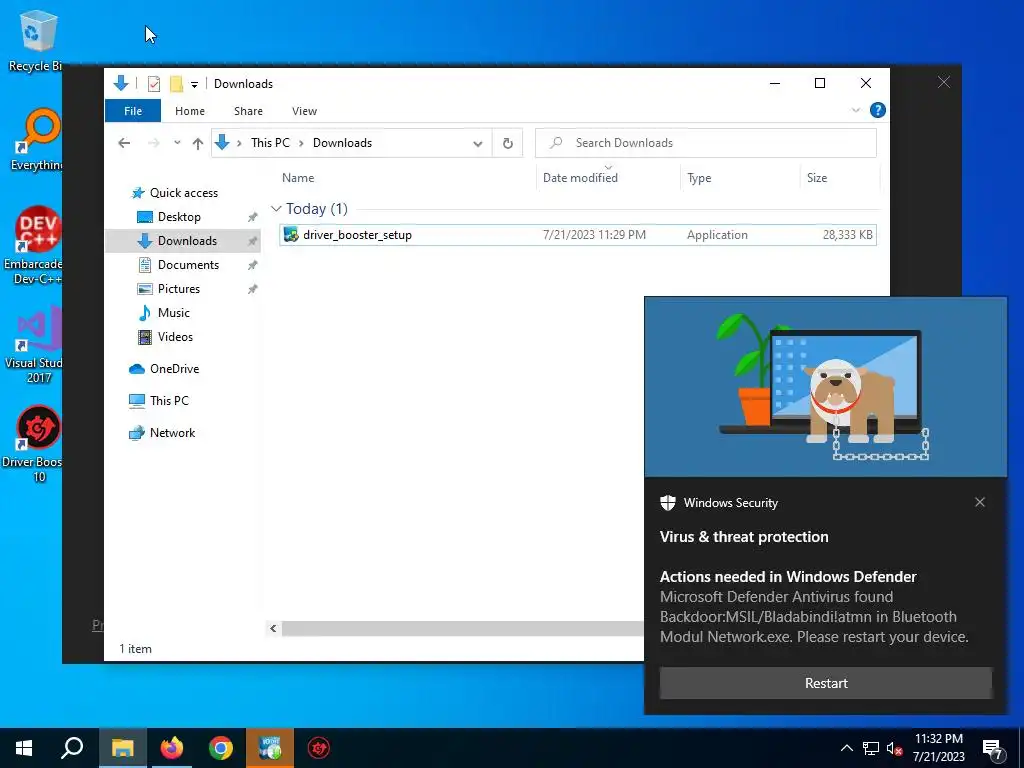Select This PC in navigation pane
The width and height of the screenshot is (1024, 768).
point(168,401)
